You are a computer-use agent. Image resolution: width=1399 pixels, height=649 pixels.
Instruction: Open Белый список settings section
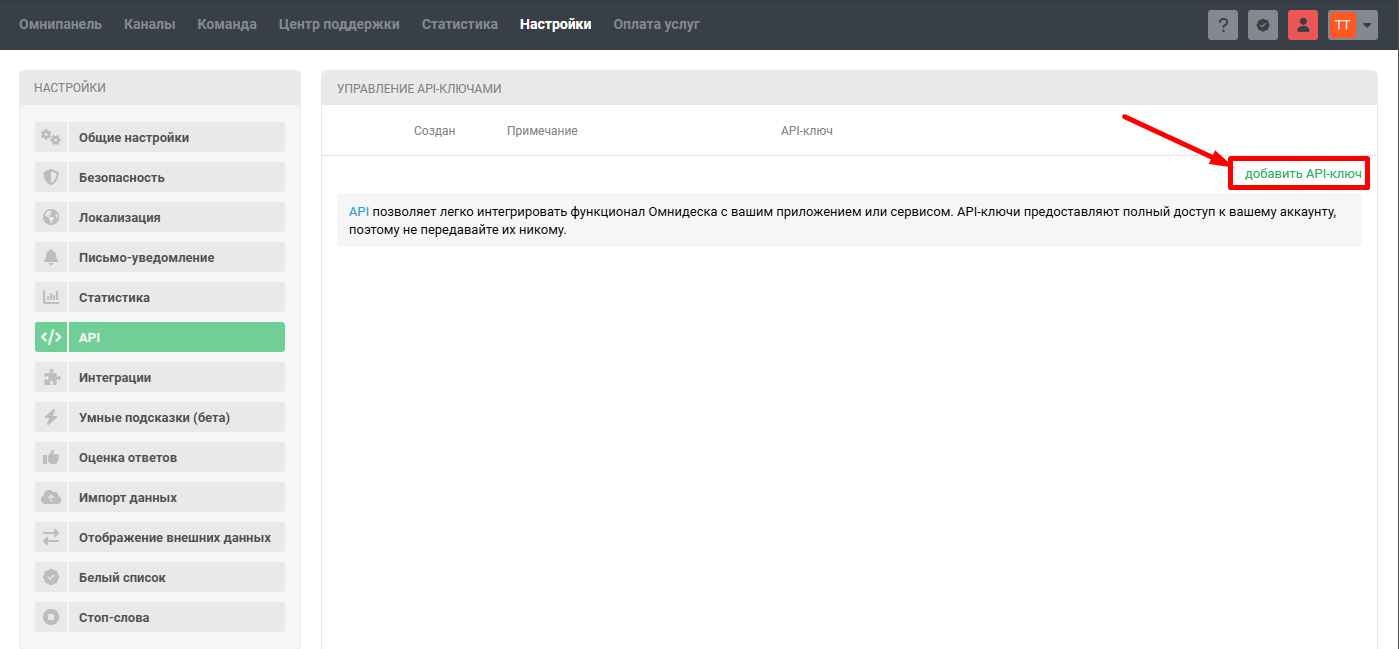point(122,577)
